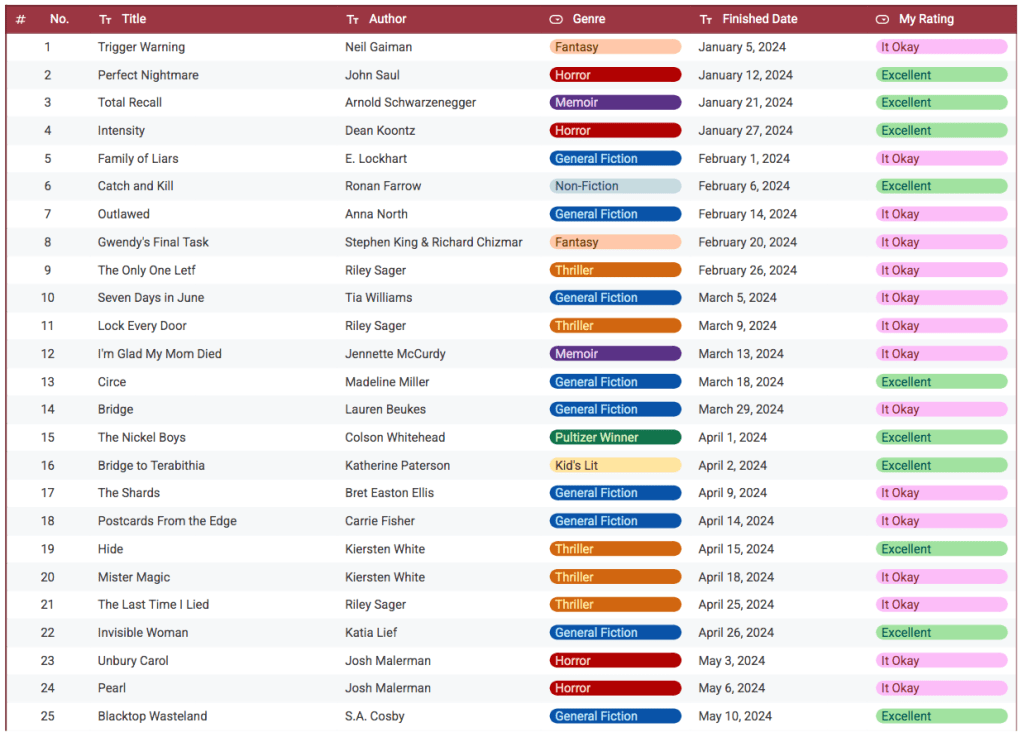Select the title cell I'm Glad My Mom Died
The width and height of the screenshot is (1023, 737).
pyautogui.click(x=160, y=353)
